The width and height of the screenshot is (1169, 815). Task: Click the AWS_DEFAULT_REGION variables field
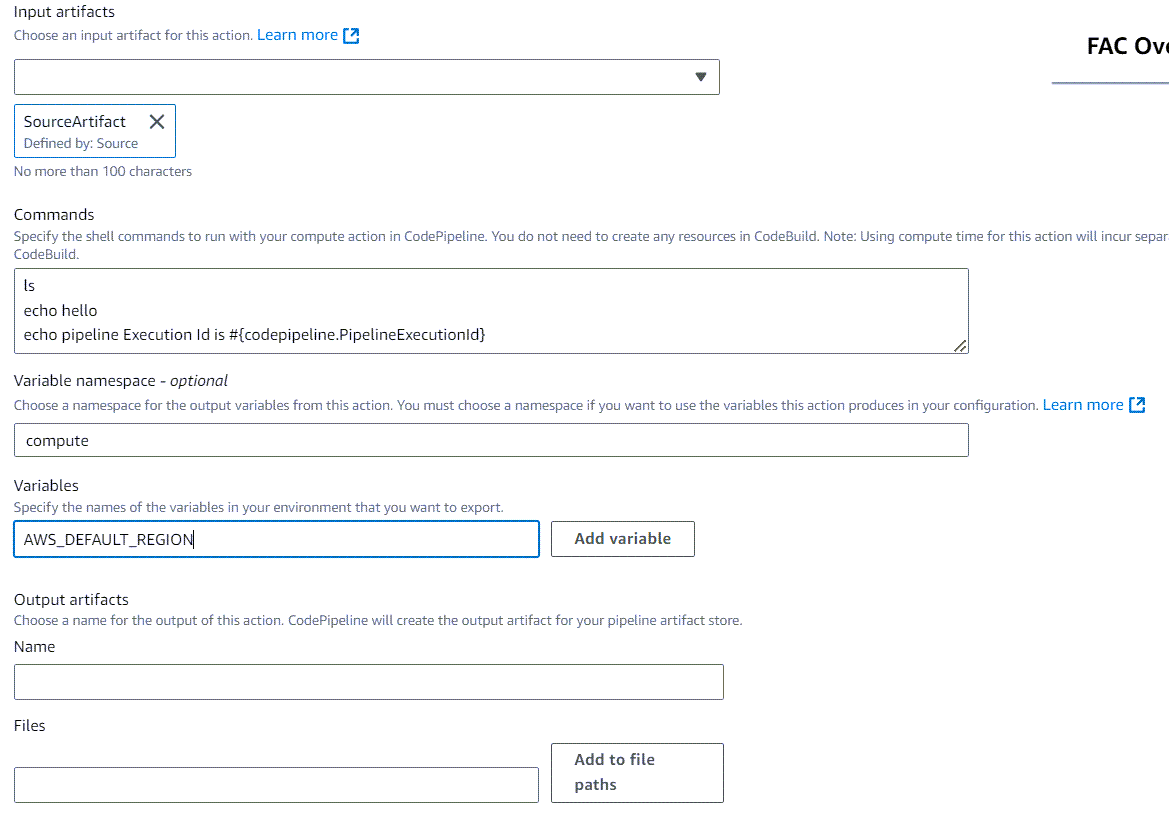click(x=275, y=538)
